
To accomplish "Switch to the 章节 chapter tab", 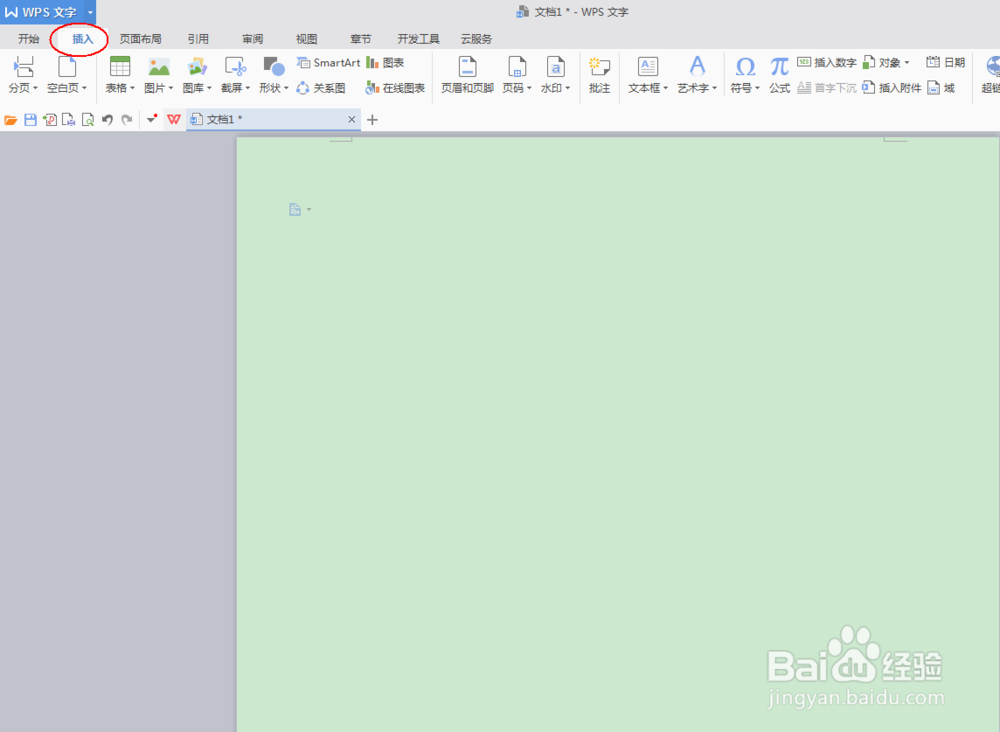I will (360, 39).
